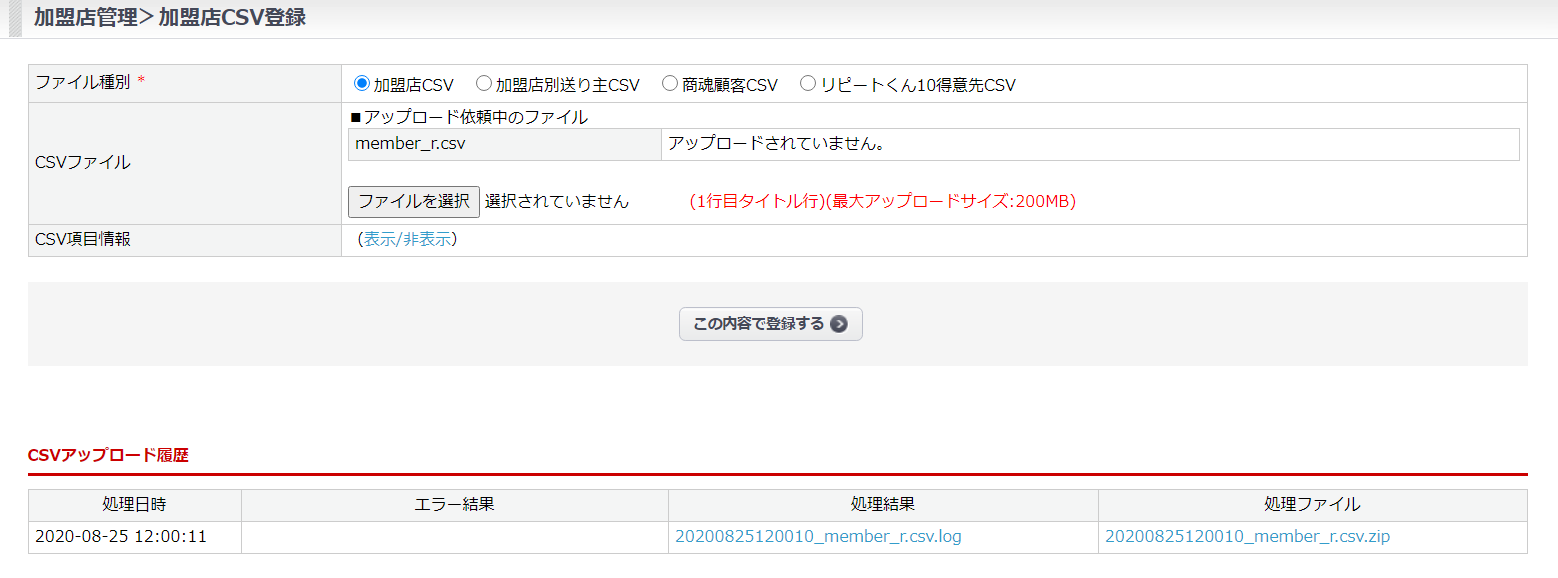Click the CSVアップロード履歴 section heading
This screenshot has height=578, width=1558.
click(x=108, y=456)
